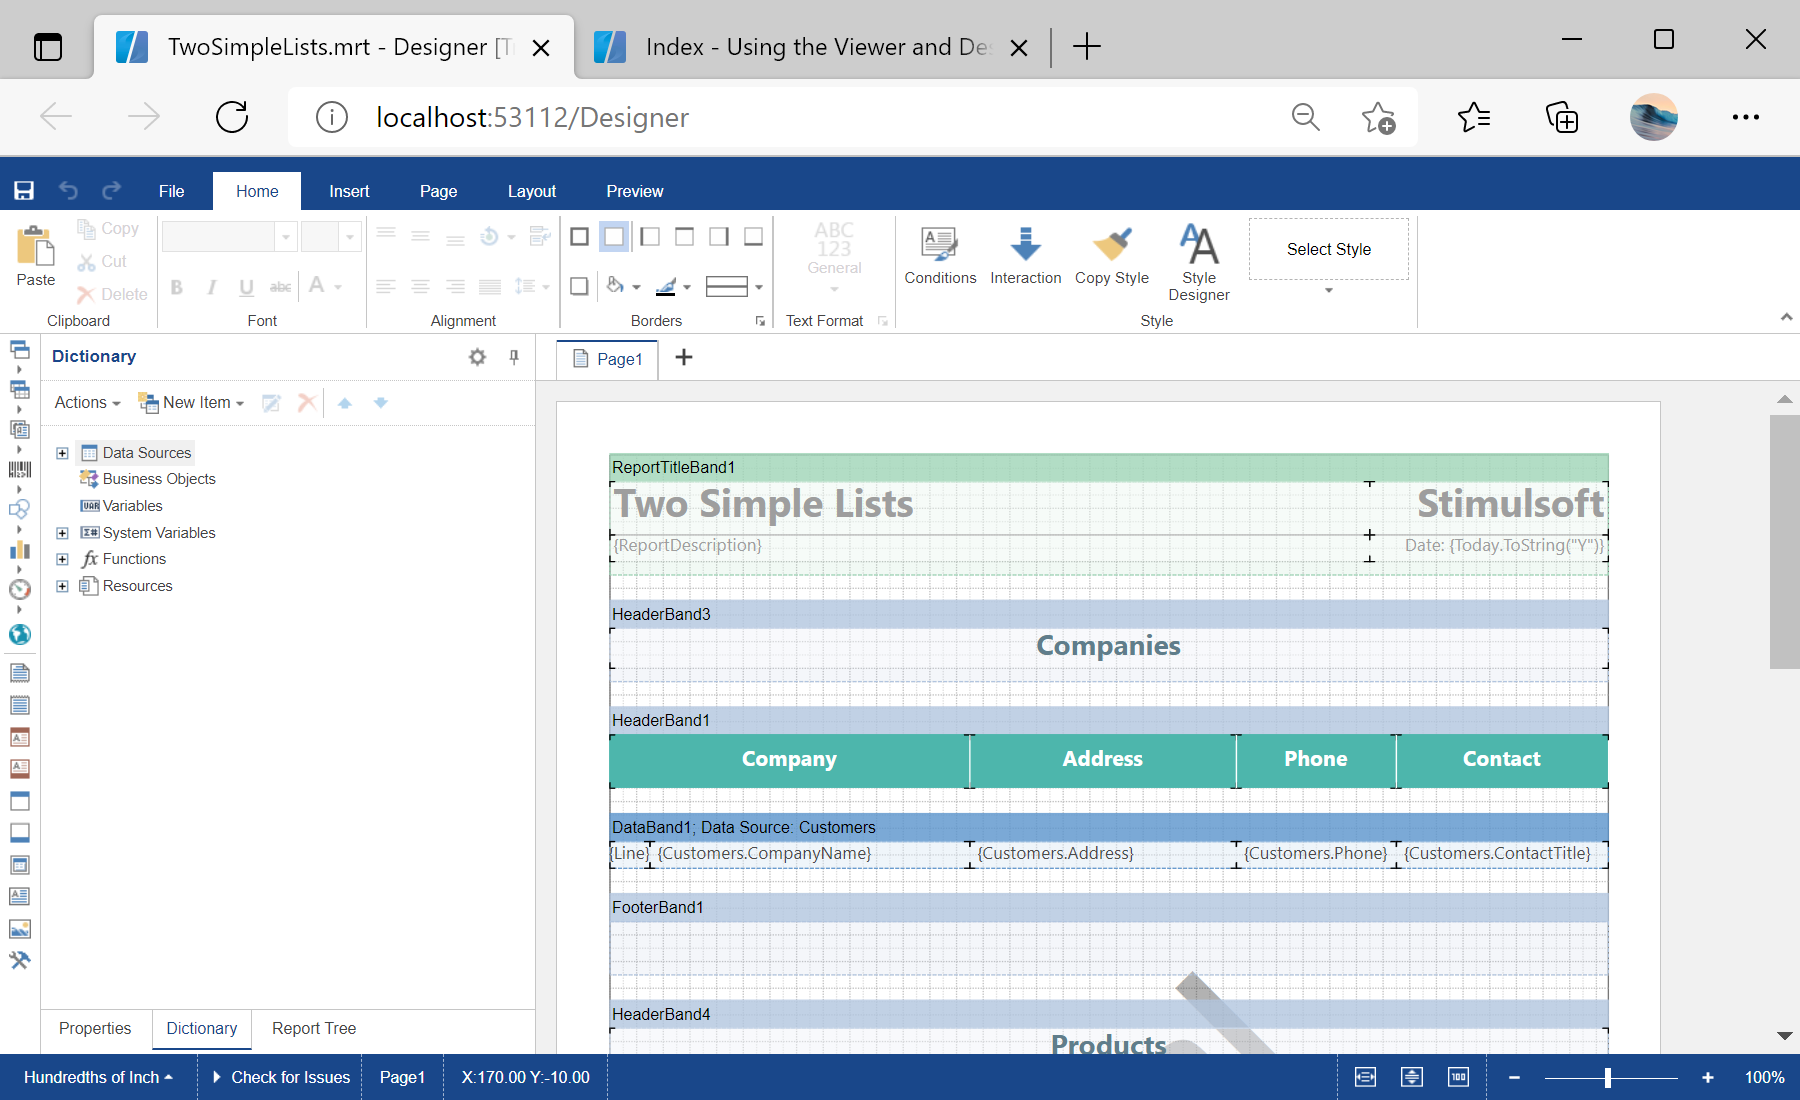Click the vertical scrollbar thumb
Screen dimensions: 1800x1100
coord(1784,540)
